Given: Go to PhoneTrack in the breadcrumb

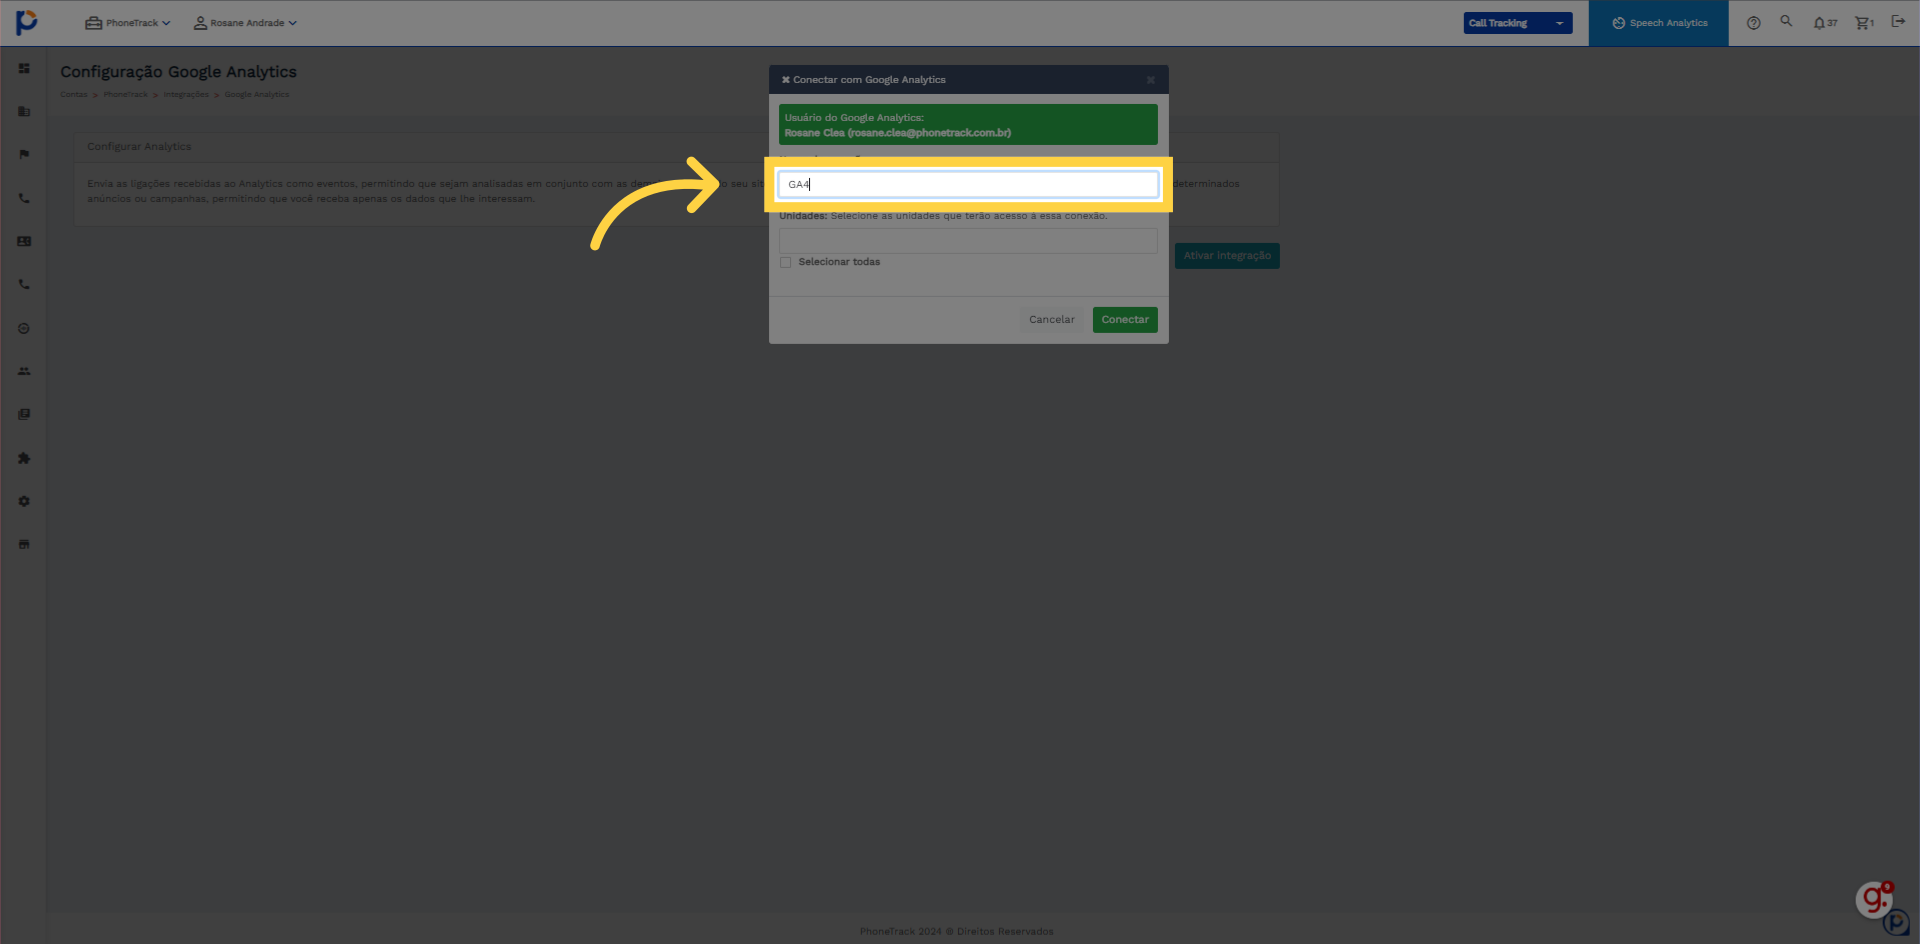Looking at the screenshot, I should click(x=126, y=95).
